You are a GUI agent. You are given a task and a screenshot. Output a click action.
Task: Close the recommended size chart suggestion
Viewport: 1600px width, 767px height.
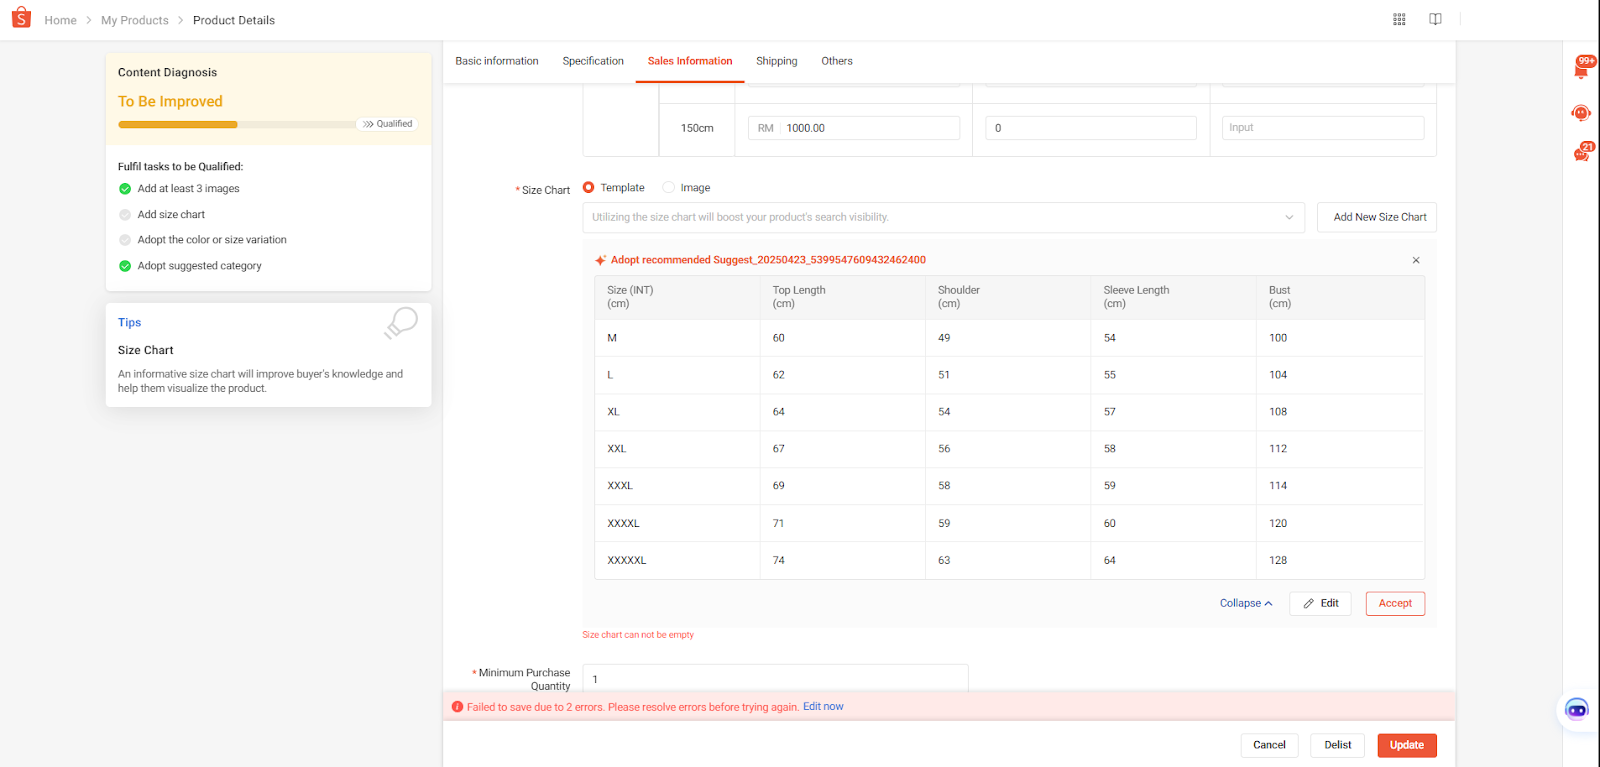click(1416, 260)
